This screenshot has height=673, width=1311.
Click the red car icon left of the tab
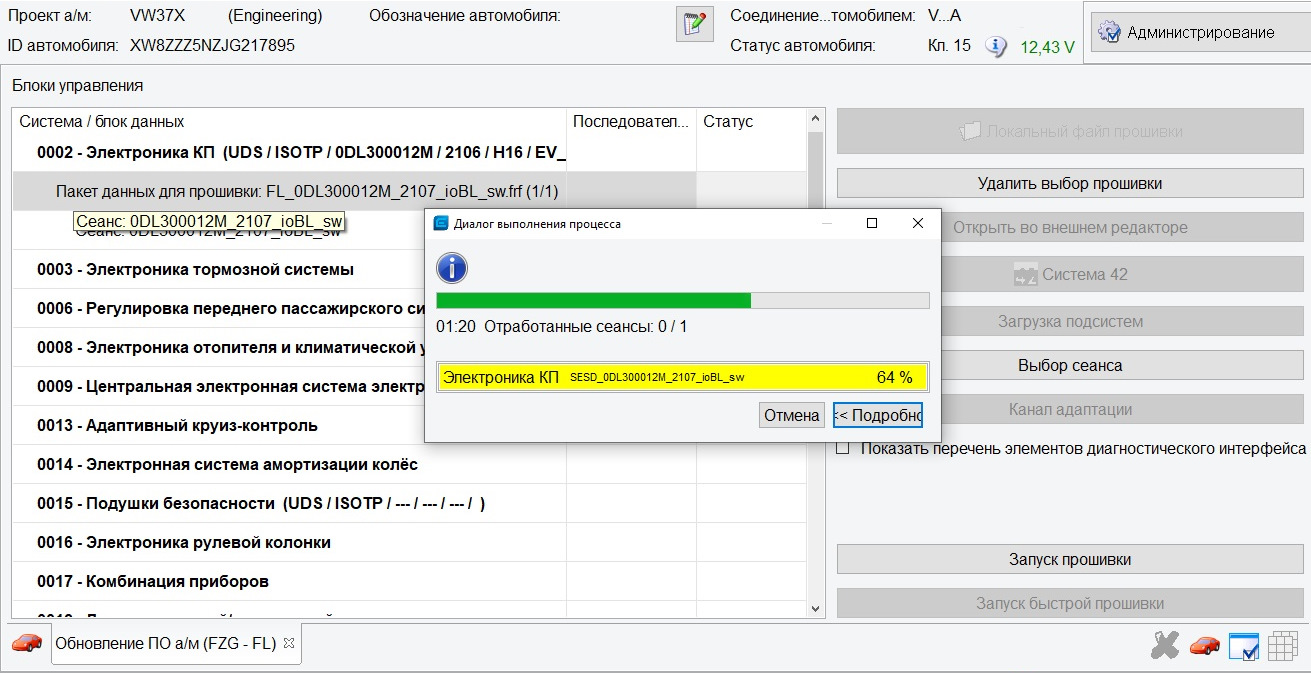[x=26, y=643]
